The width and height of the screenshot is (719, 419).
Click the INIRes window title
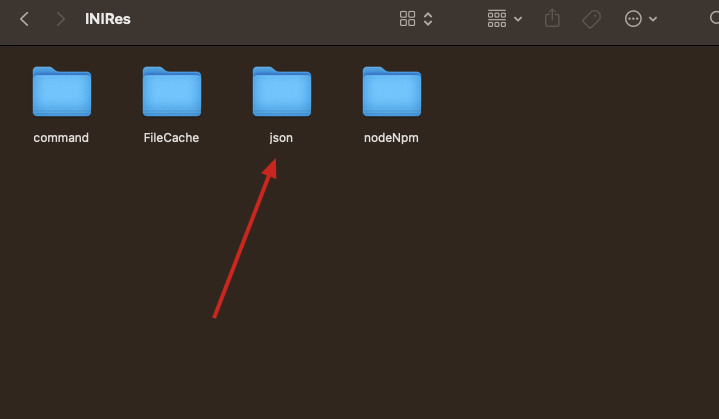coord(108,19)
